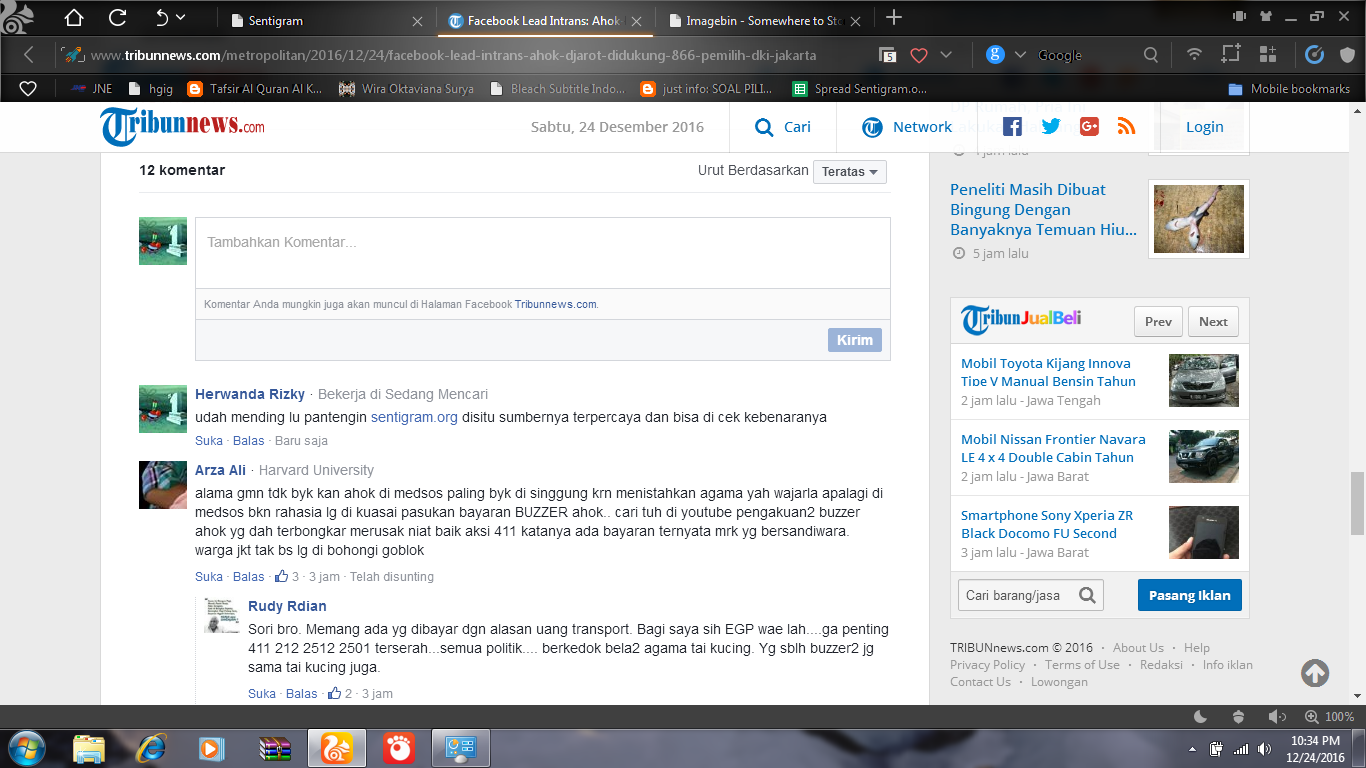Open the sentigram.org link in the comment
1366x768 pixels.
coord(414,417)
